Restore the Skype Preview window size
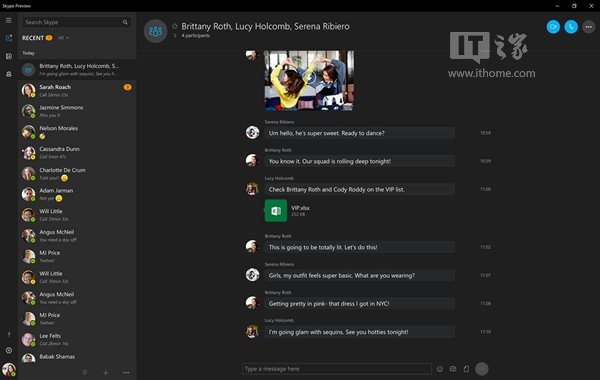The height and width of the screenshot is (380, 600). [x=574, y=6]
